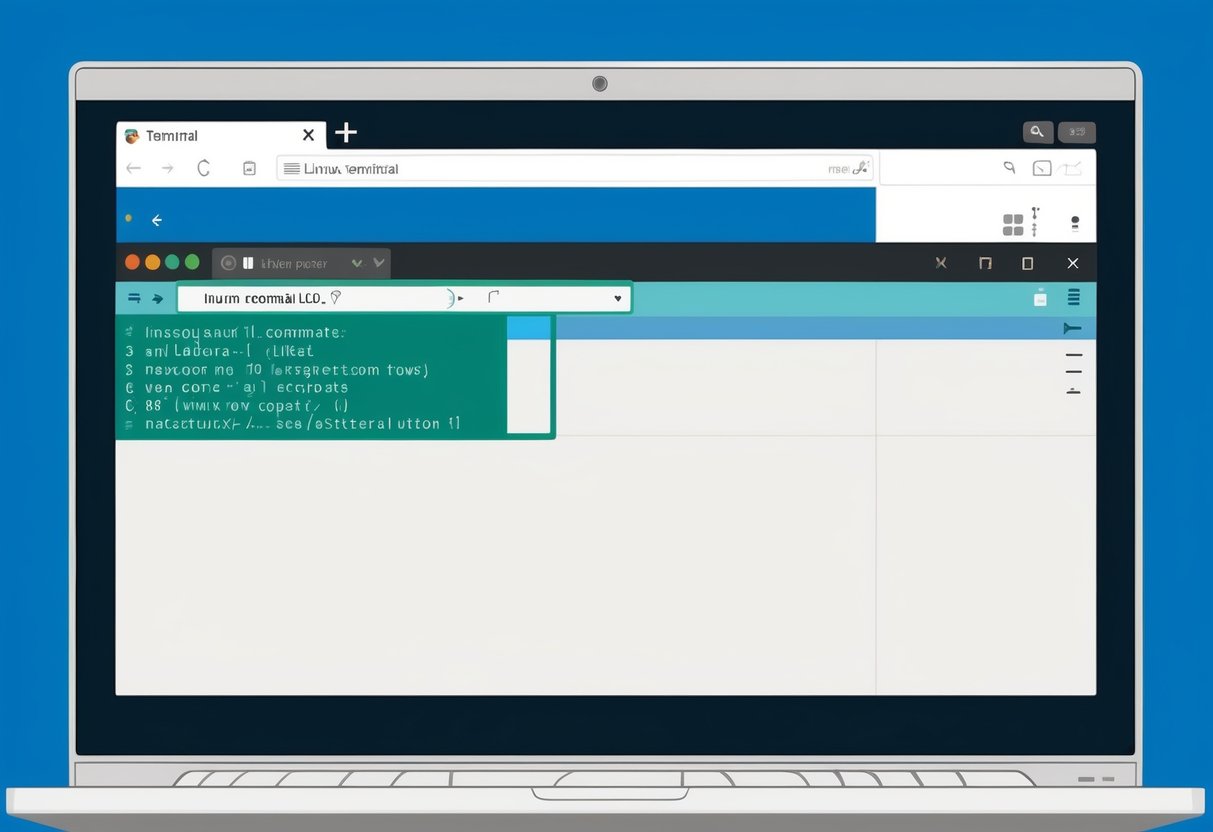The image size is (1213, 832).
Task: Click the clipboard icon beside the address bar
Action: point(249,168)
